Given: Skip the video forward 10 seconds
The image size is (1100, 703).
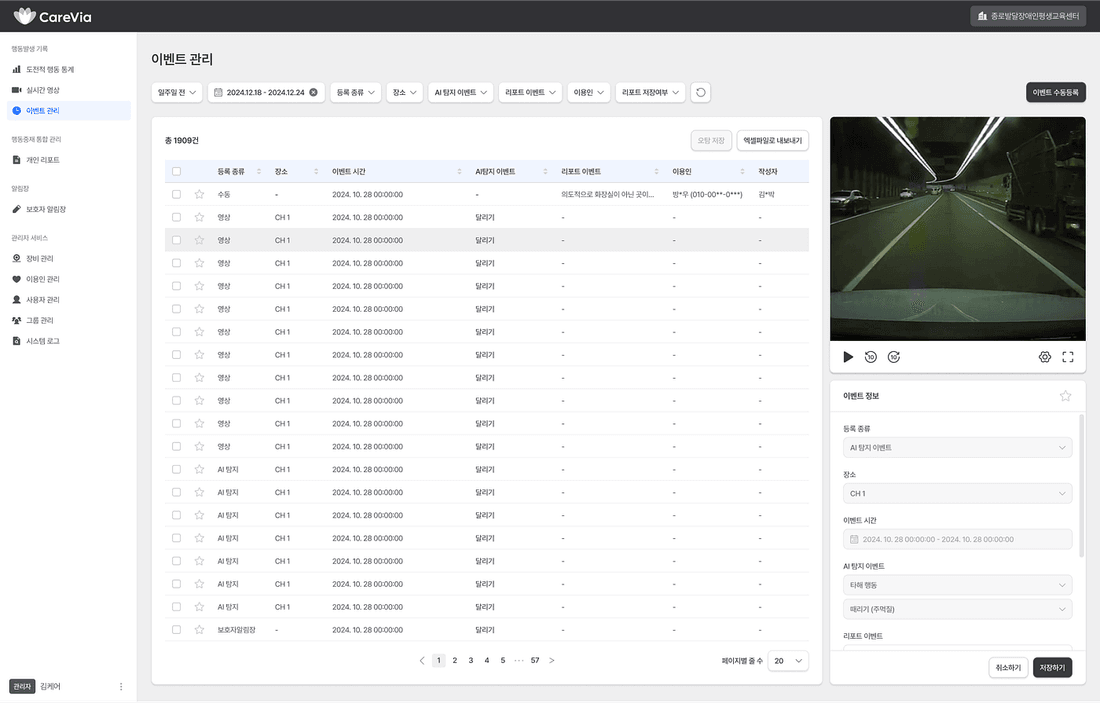Looking at the screenshot, I should (x=894, y=357).
